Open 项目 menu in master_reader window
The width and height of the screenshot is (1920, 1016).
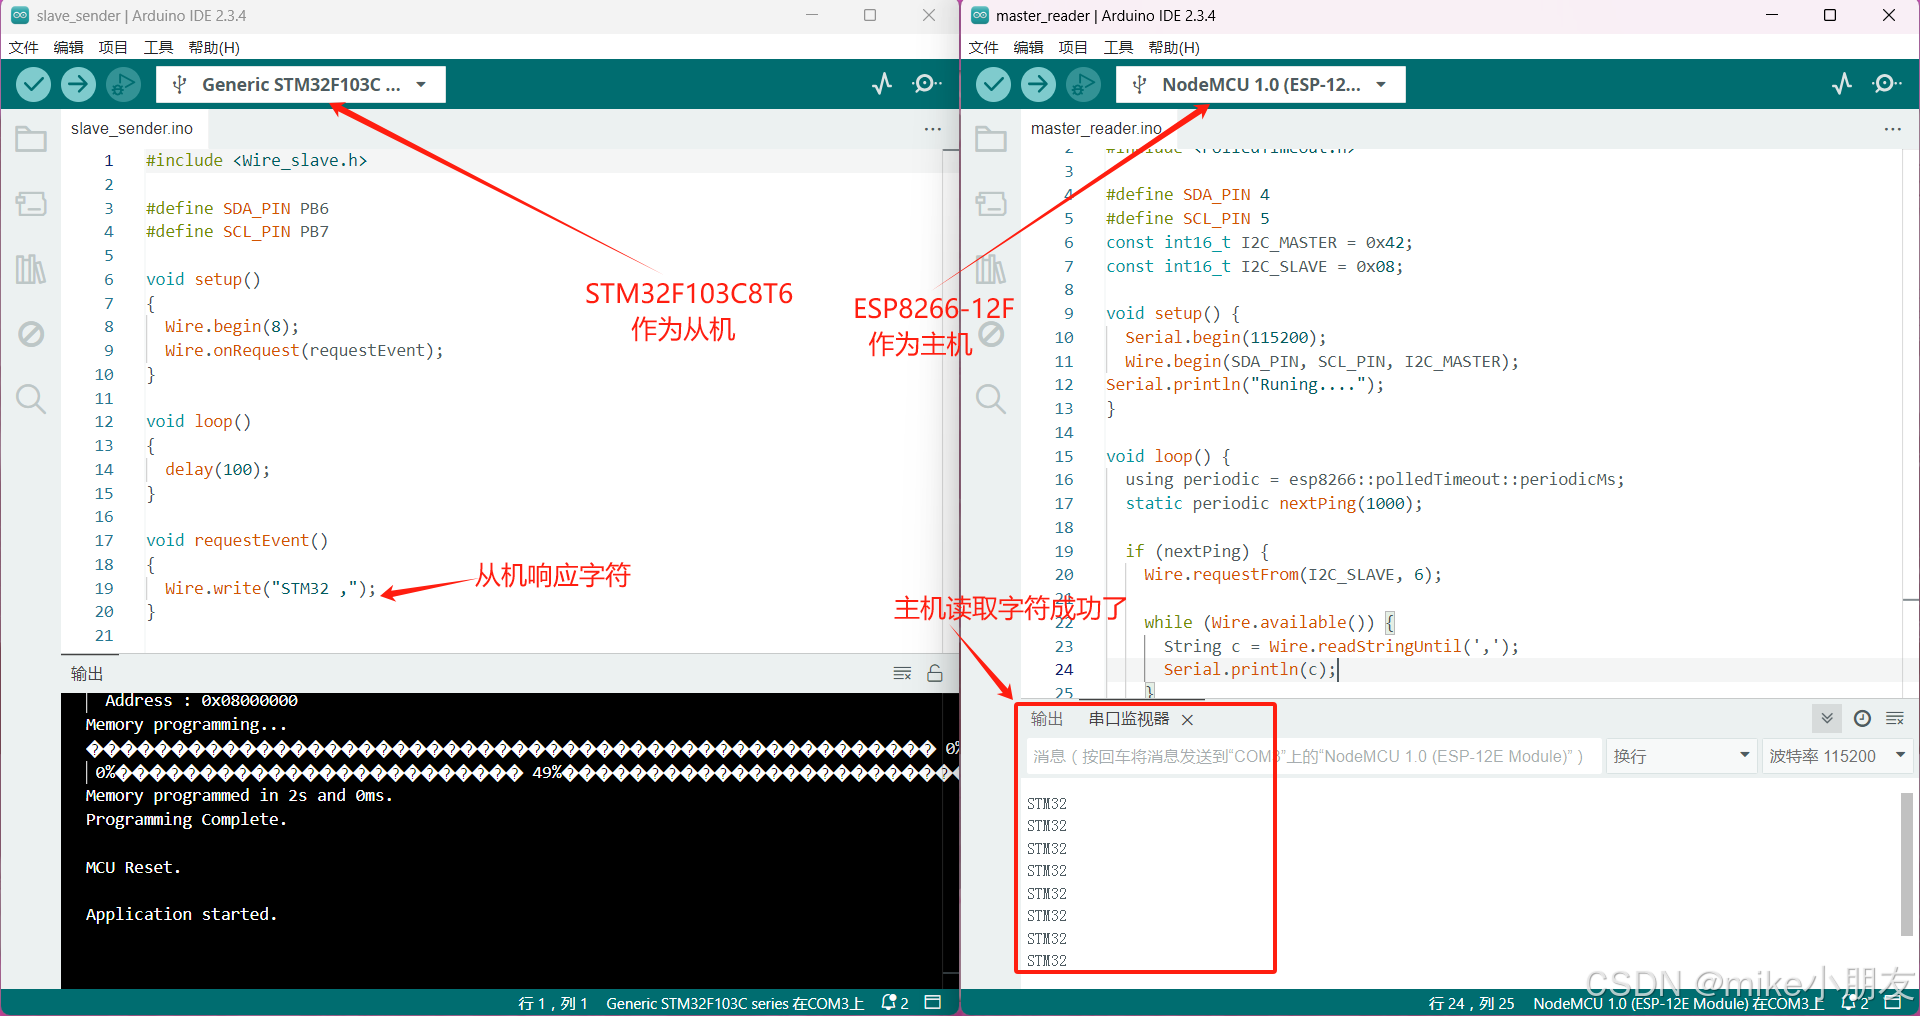(1073, 47)
